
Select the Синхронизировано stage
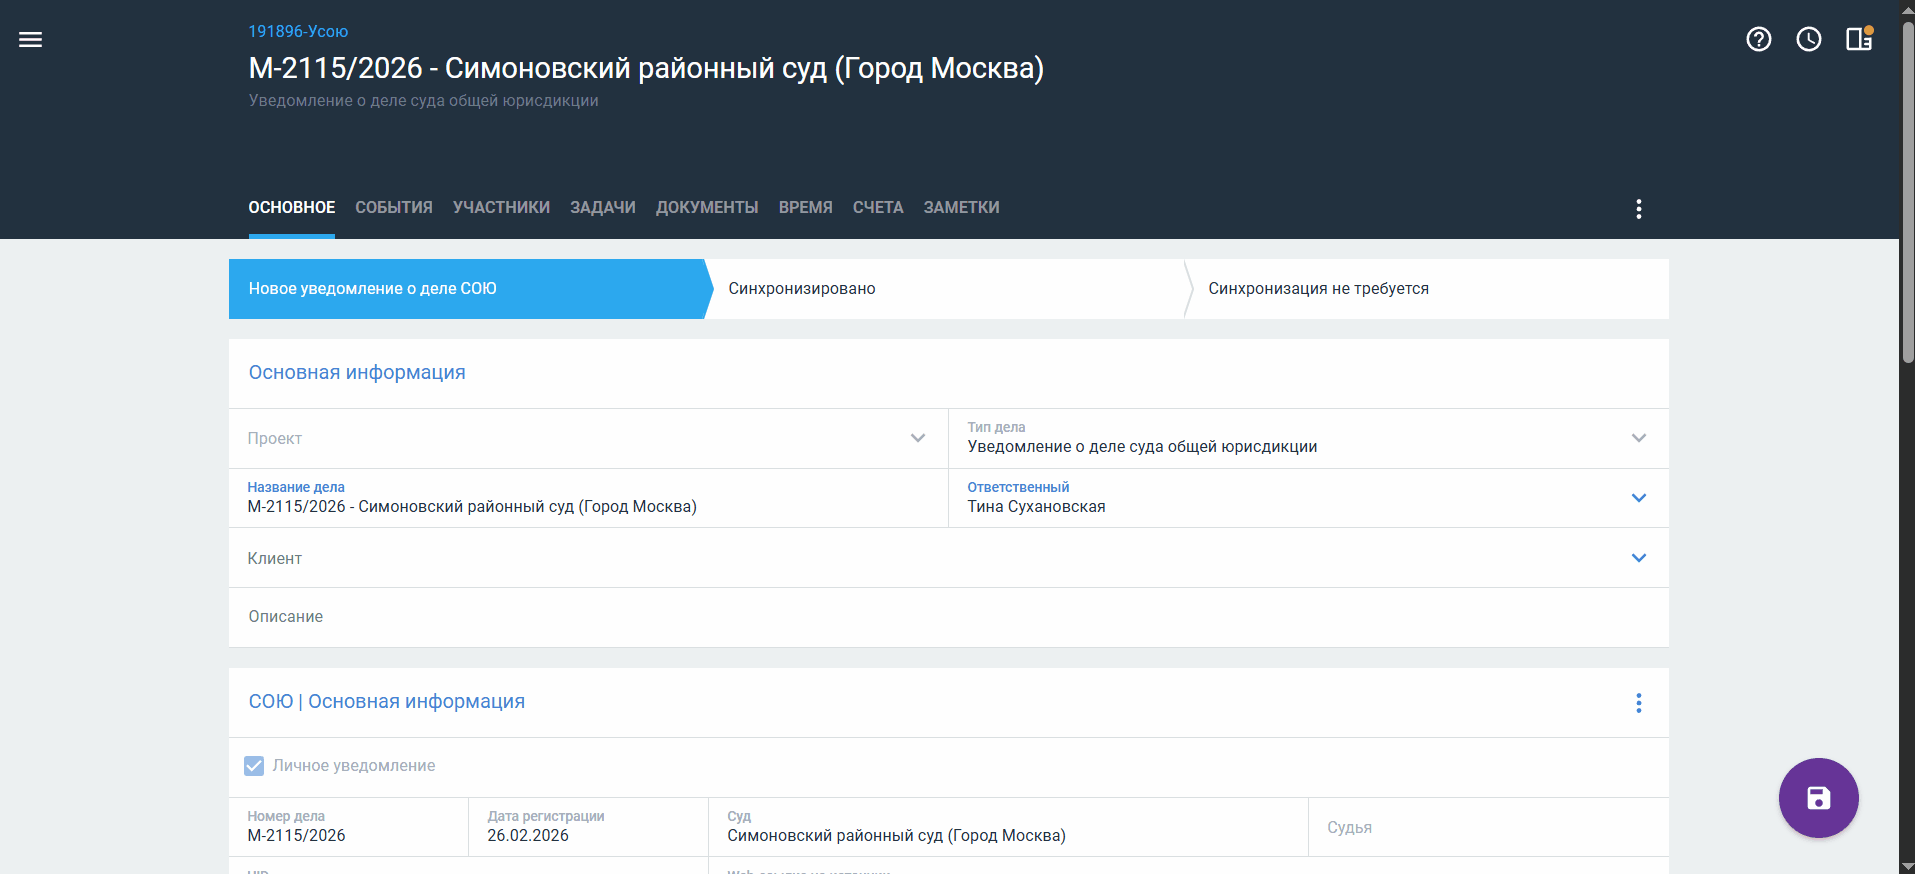pos(945,289)
